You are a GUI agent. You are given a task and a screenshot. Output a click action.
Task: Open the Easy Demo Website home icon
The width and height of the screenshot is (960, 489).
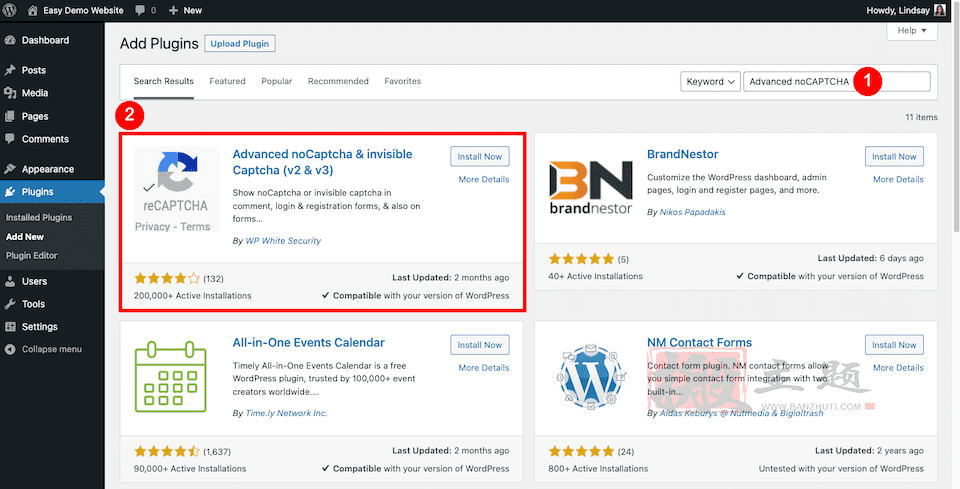[32, 10]
